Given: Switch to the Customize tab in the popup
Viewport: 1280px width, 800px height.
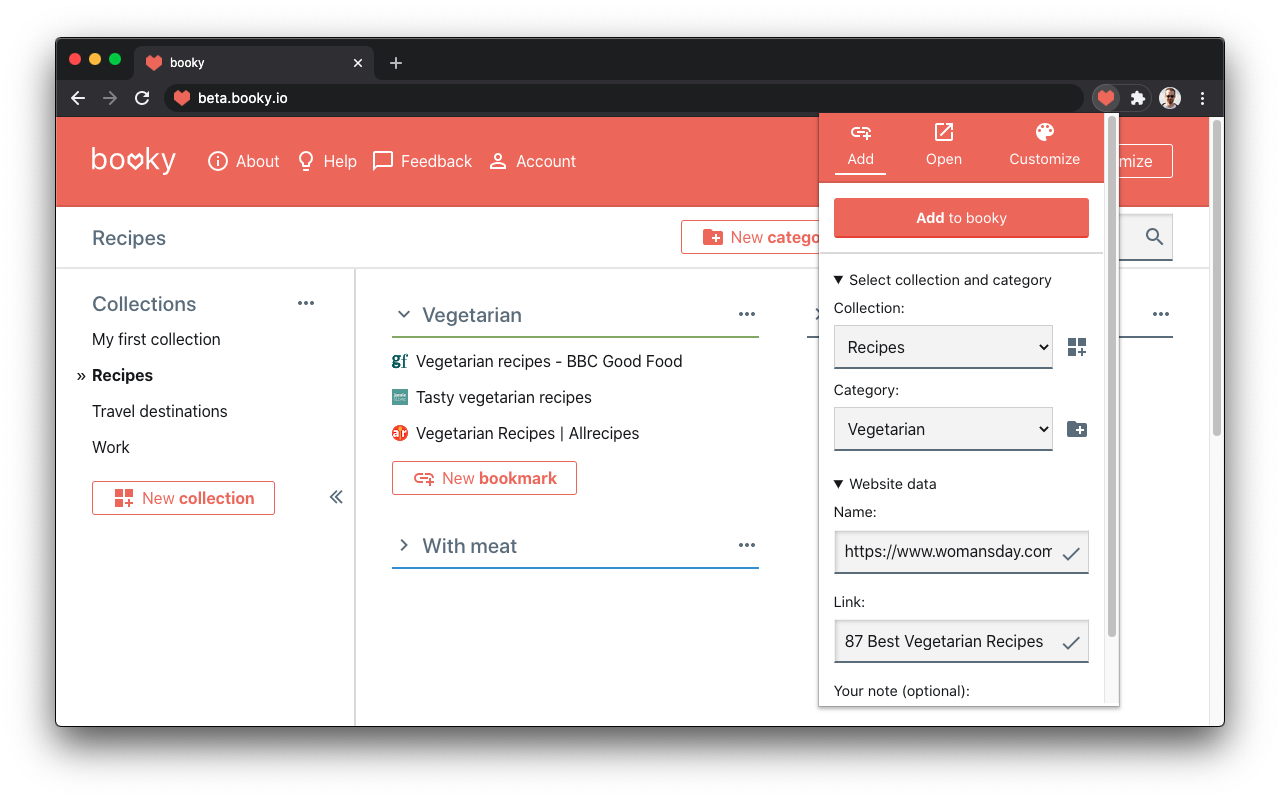Looking at the screenshot, I should [x=1044, y=145].
